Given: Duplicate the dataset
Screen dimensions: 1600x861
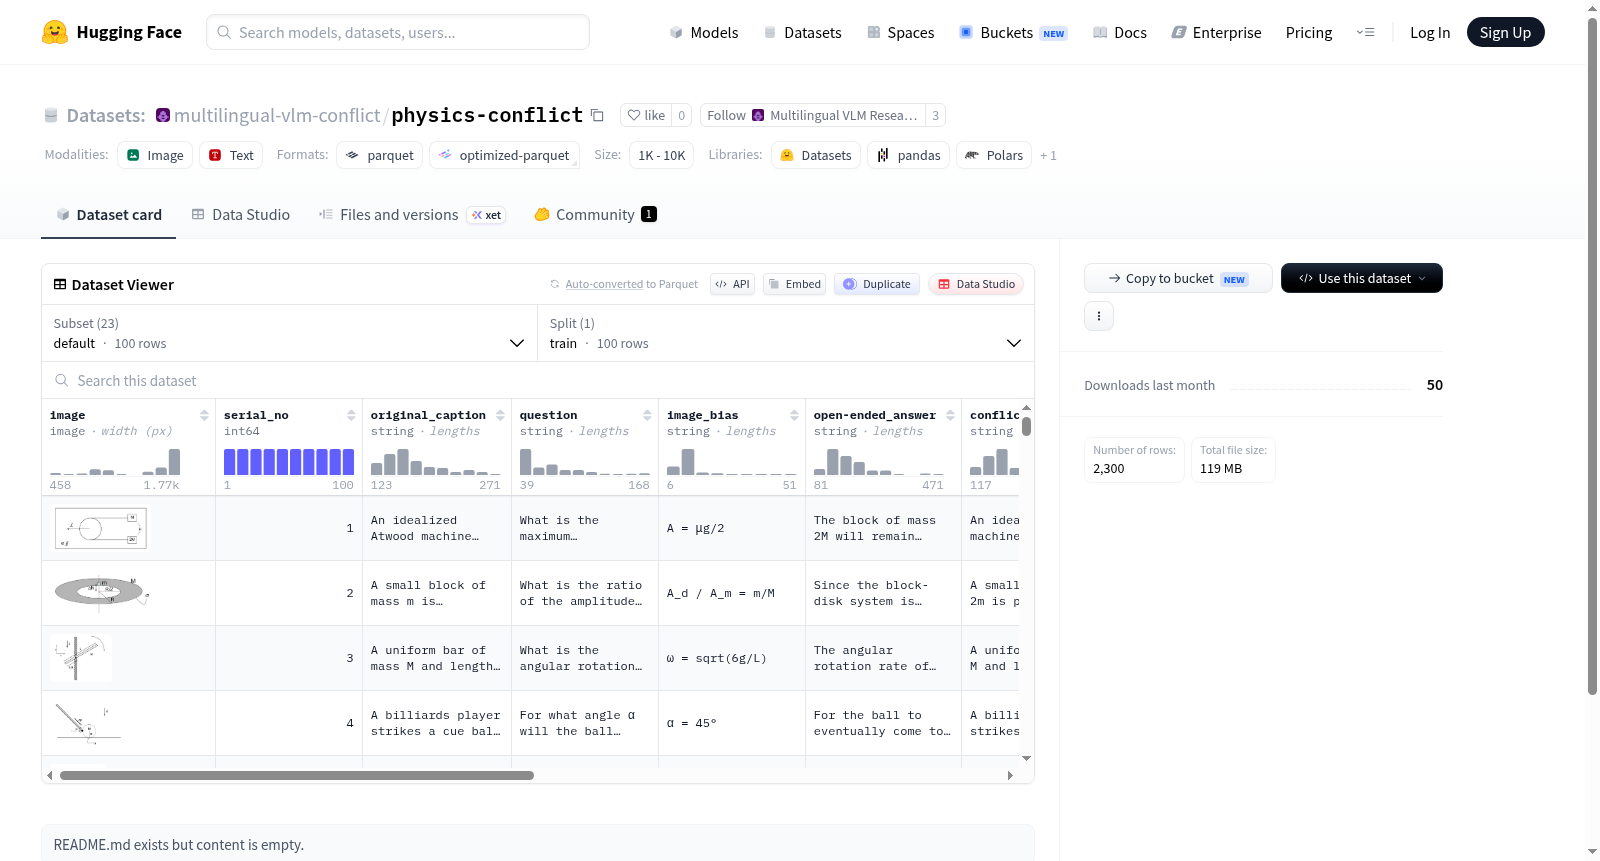Looking at the screenshot, I should [x=877, y=284].
